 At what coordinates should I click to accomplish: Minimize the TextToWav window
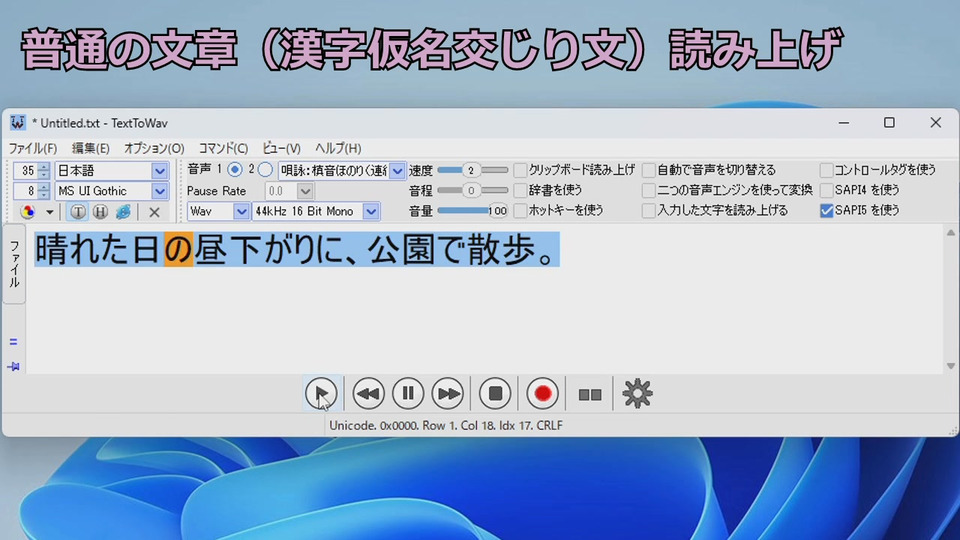[x=844, y=122]
